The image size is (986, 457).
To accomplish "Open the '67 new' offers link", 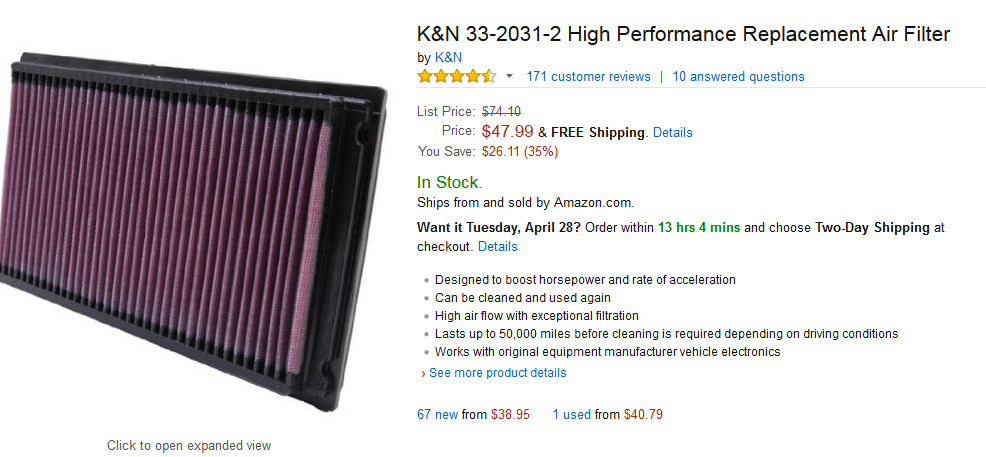I will [x=437, y=414].
